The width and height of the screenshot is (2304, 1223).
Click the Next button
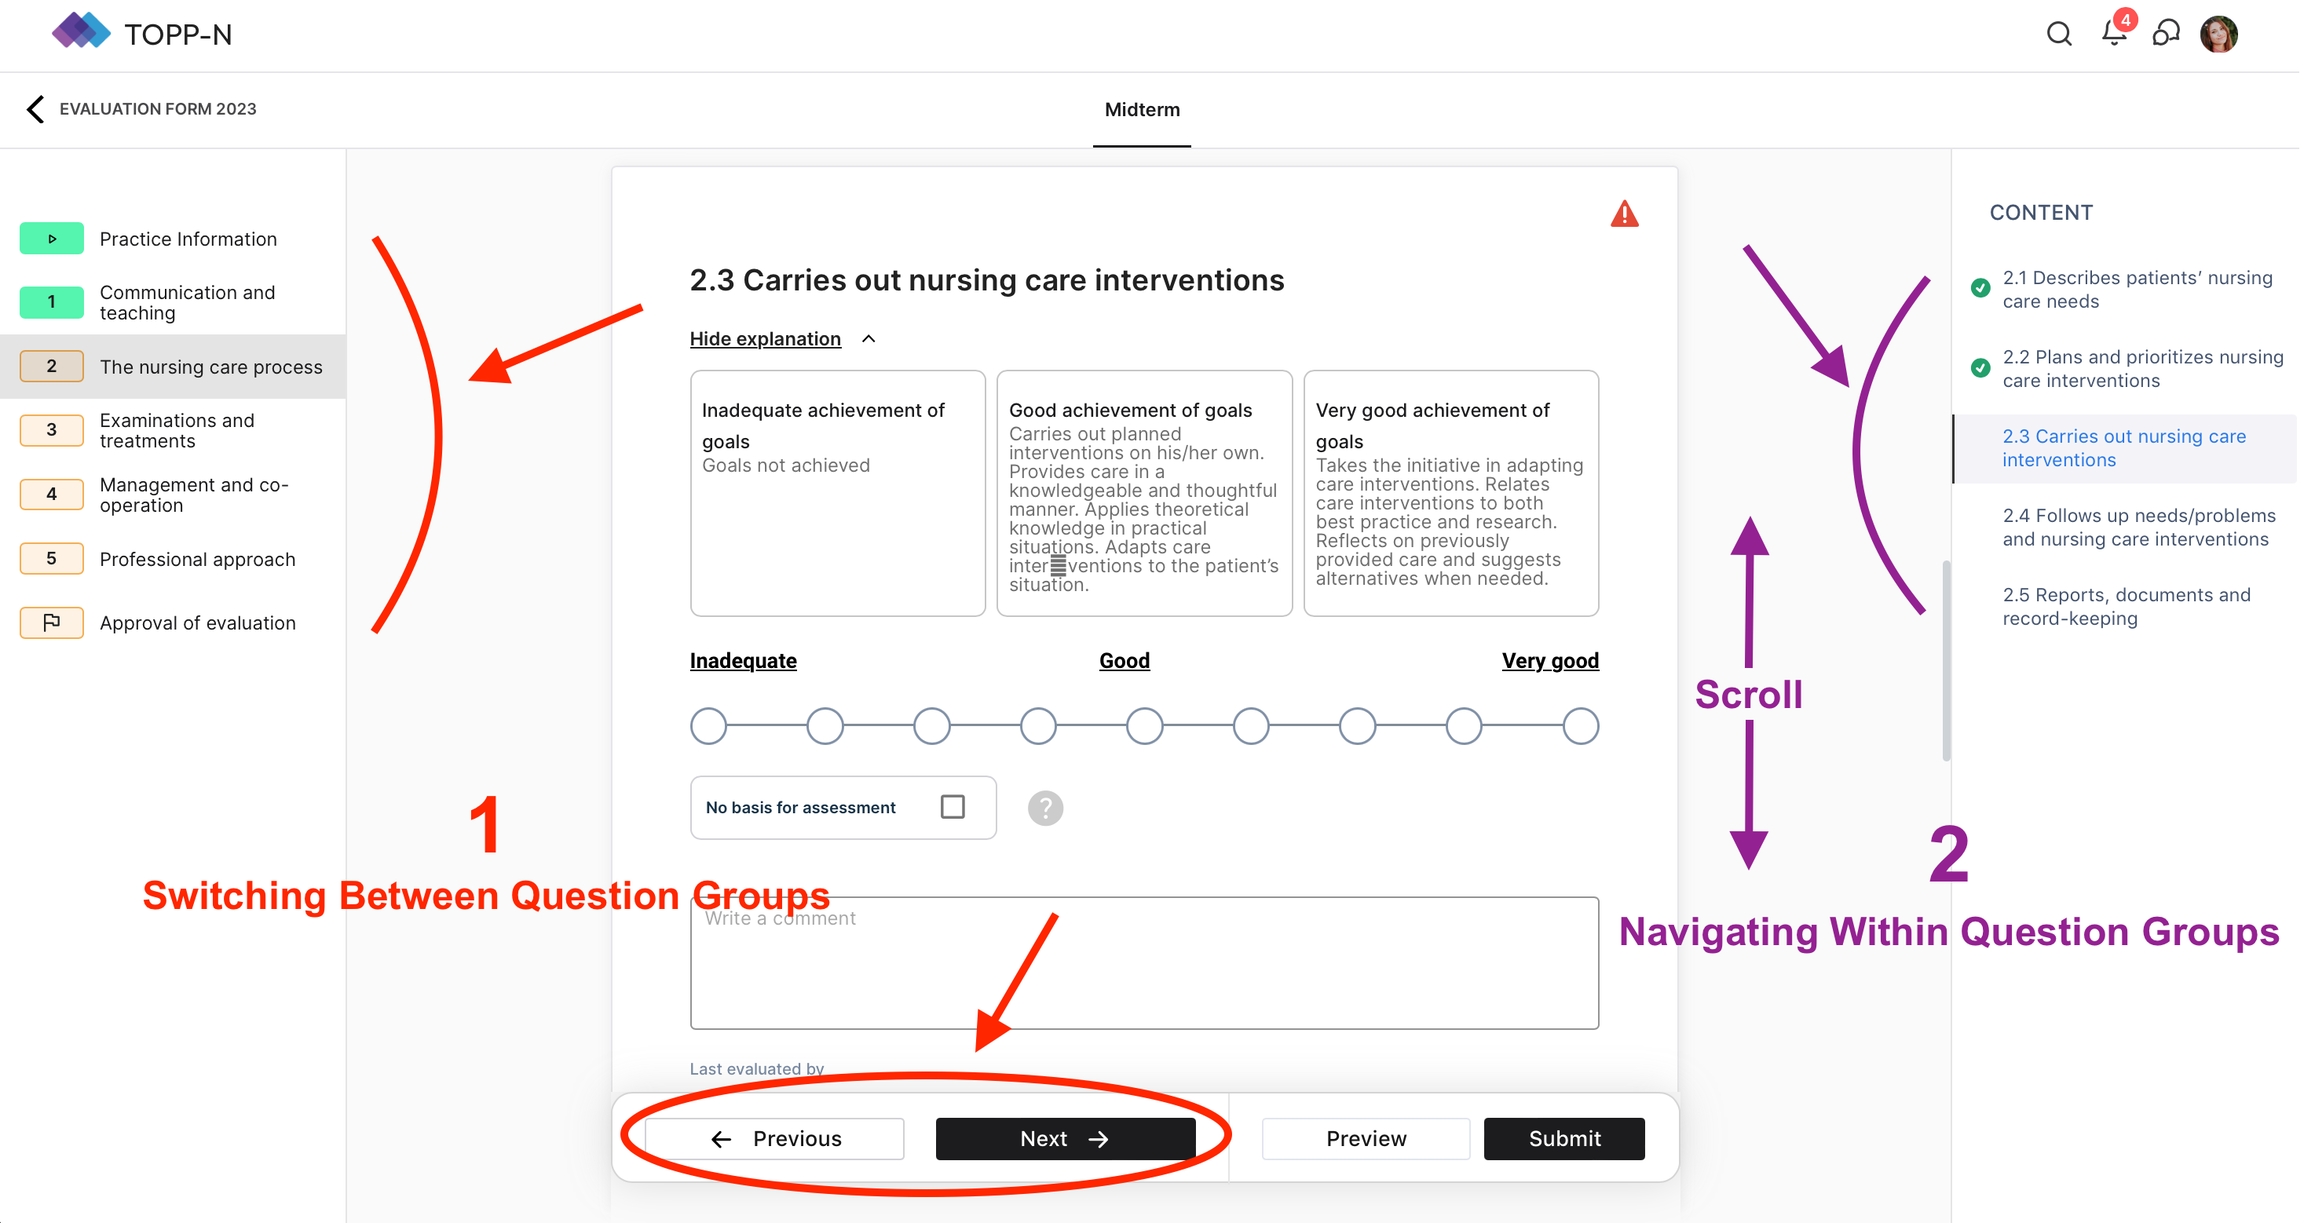1065,1139
